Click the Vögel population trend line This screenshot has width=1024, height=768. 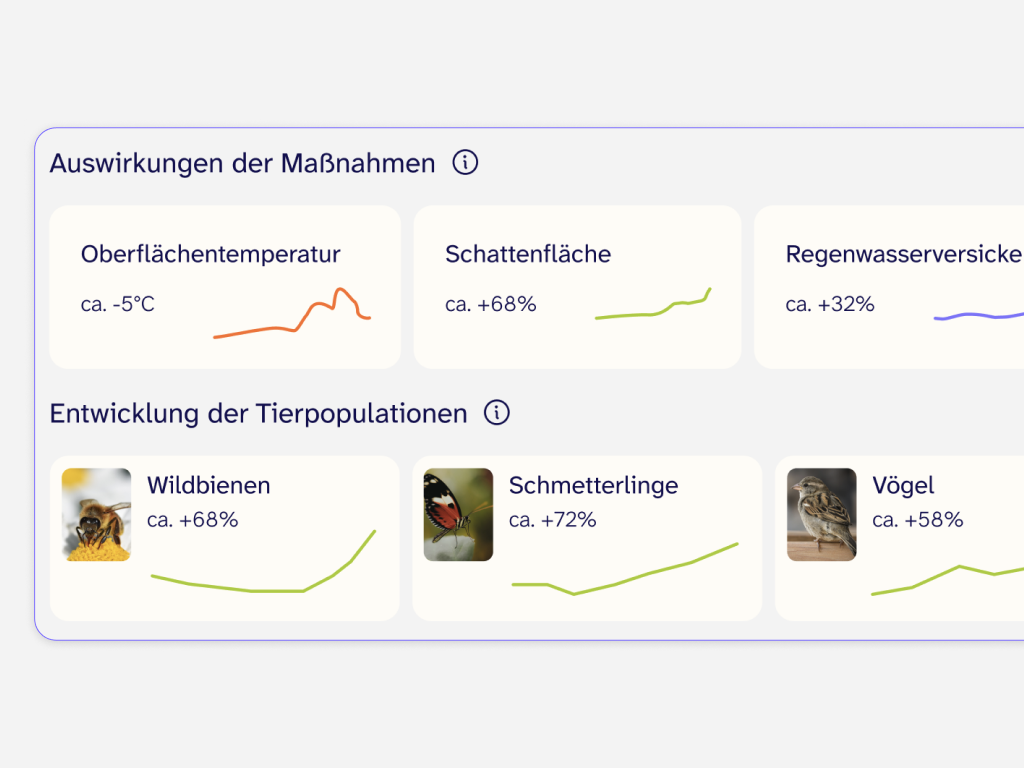pyautogui.click(x=948, y=580)
